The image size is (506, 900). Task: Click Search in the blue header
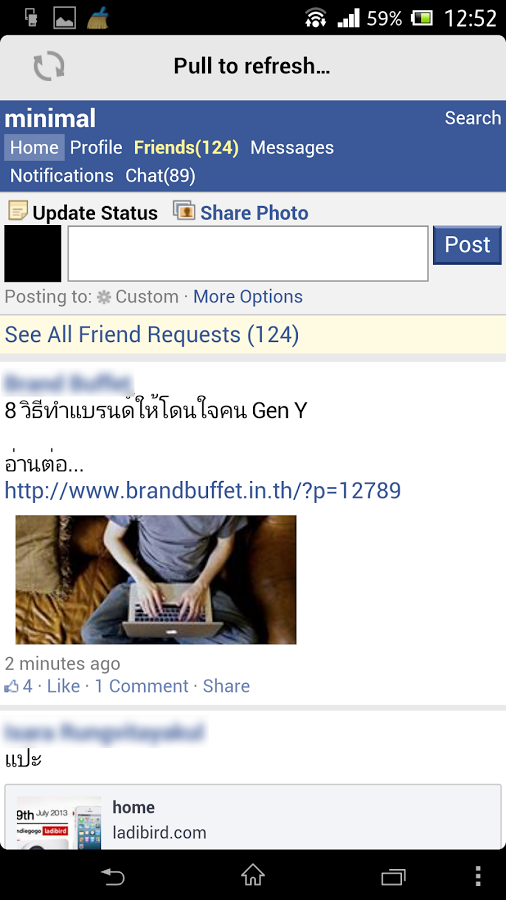(473, 118)
